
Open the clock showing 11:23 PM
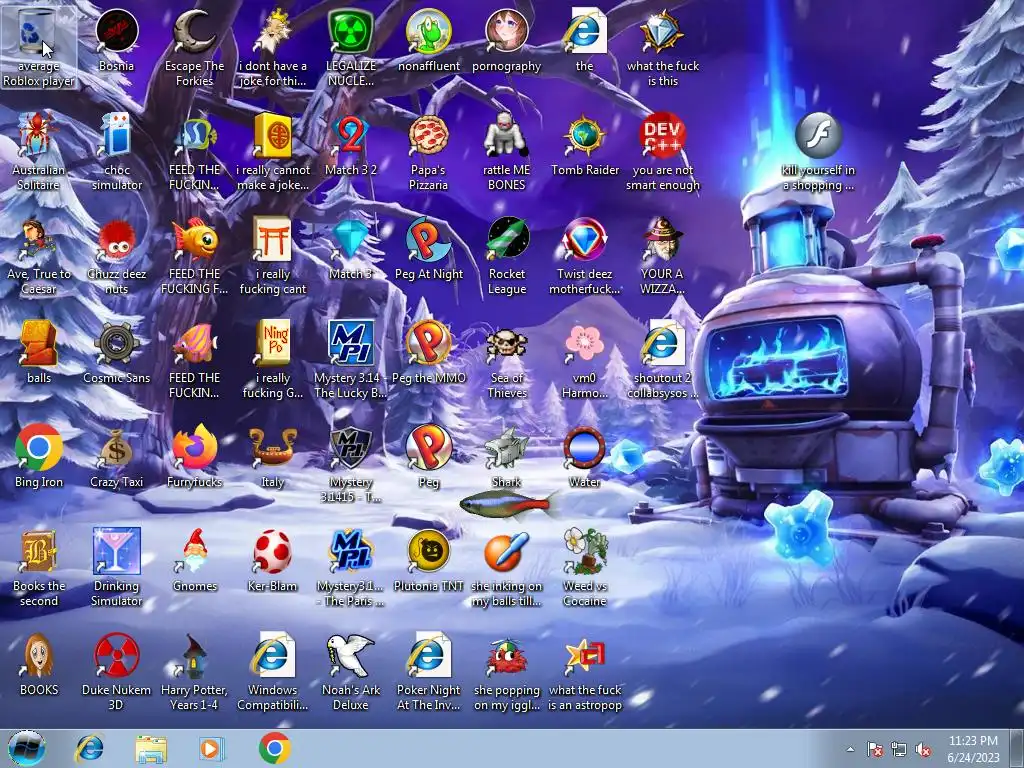973,749
